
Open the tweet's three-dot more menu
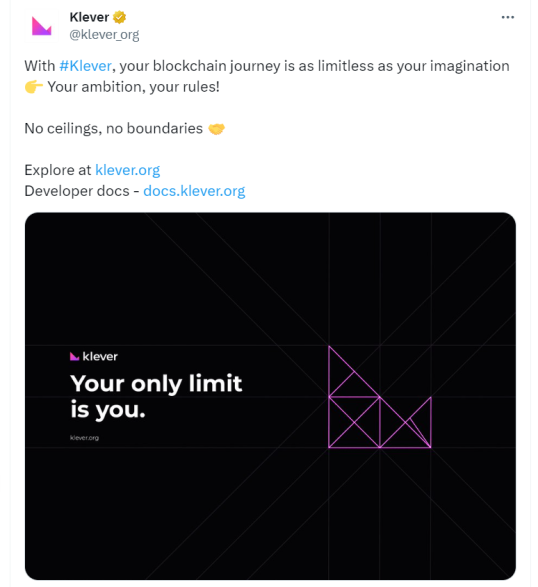[x=507, y=17]
